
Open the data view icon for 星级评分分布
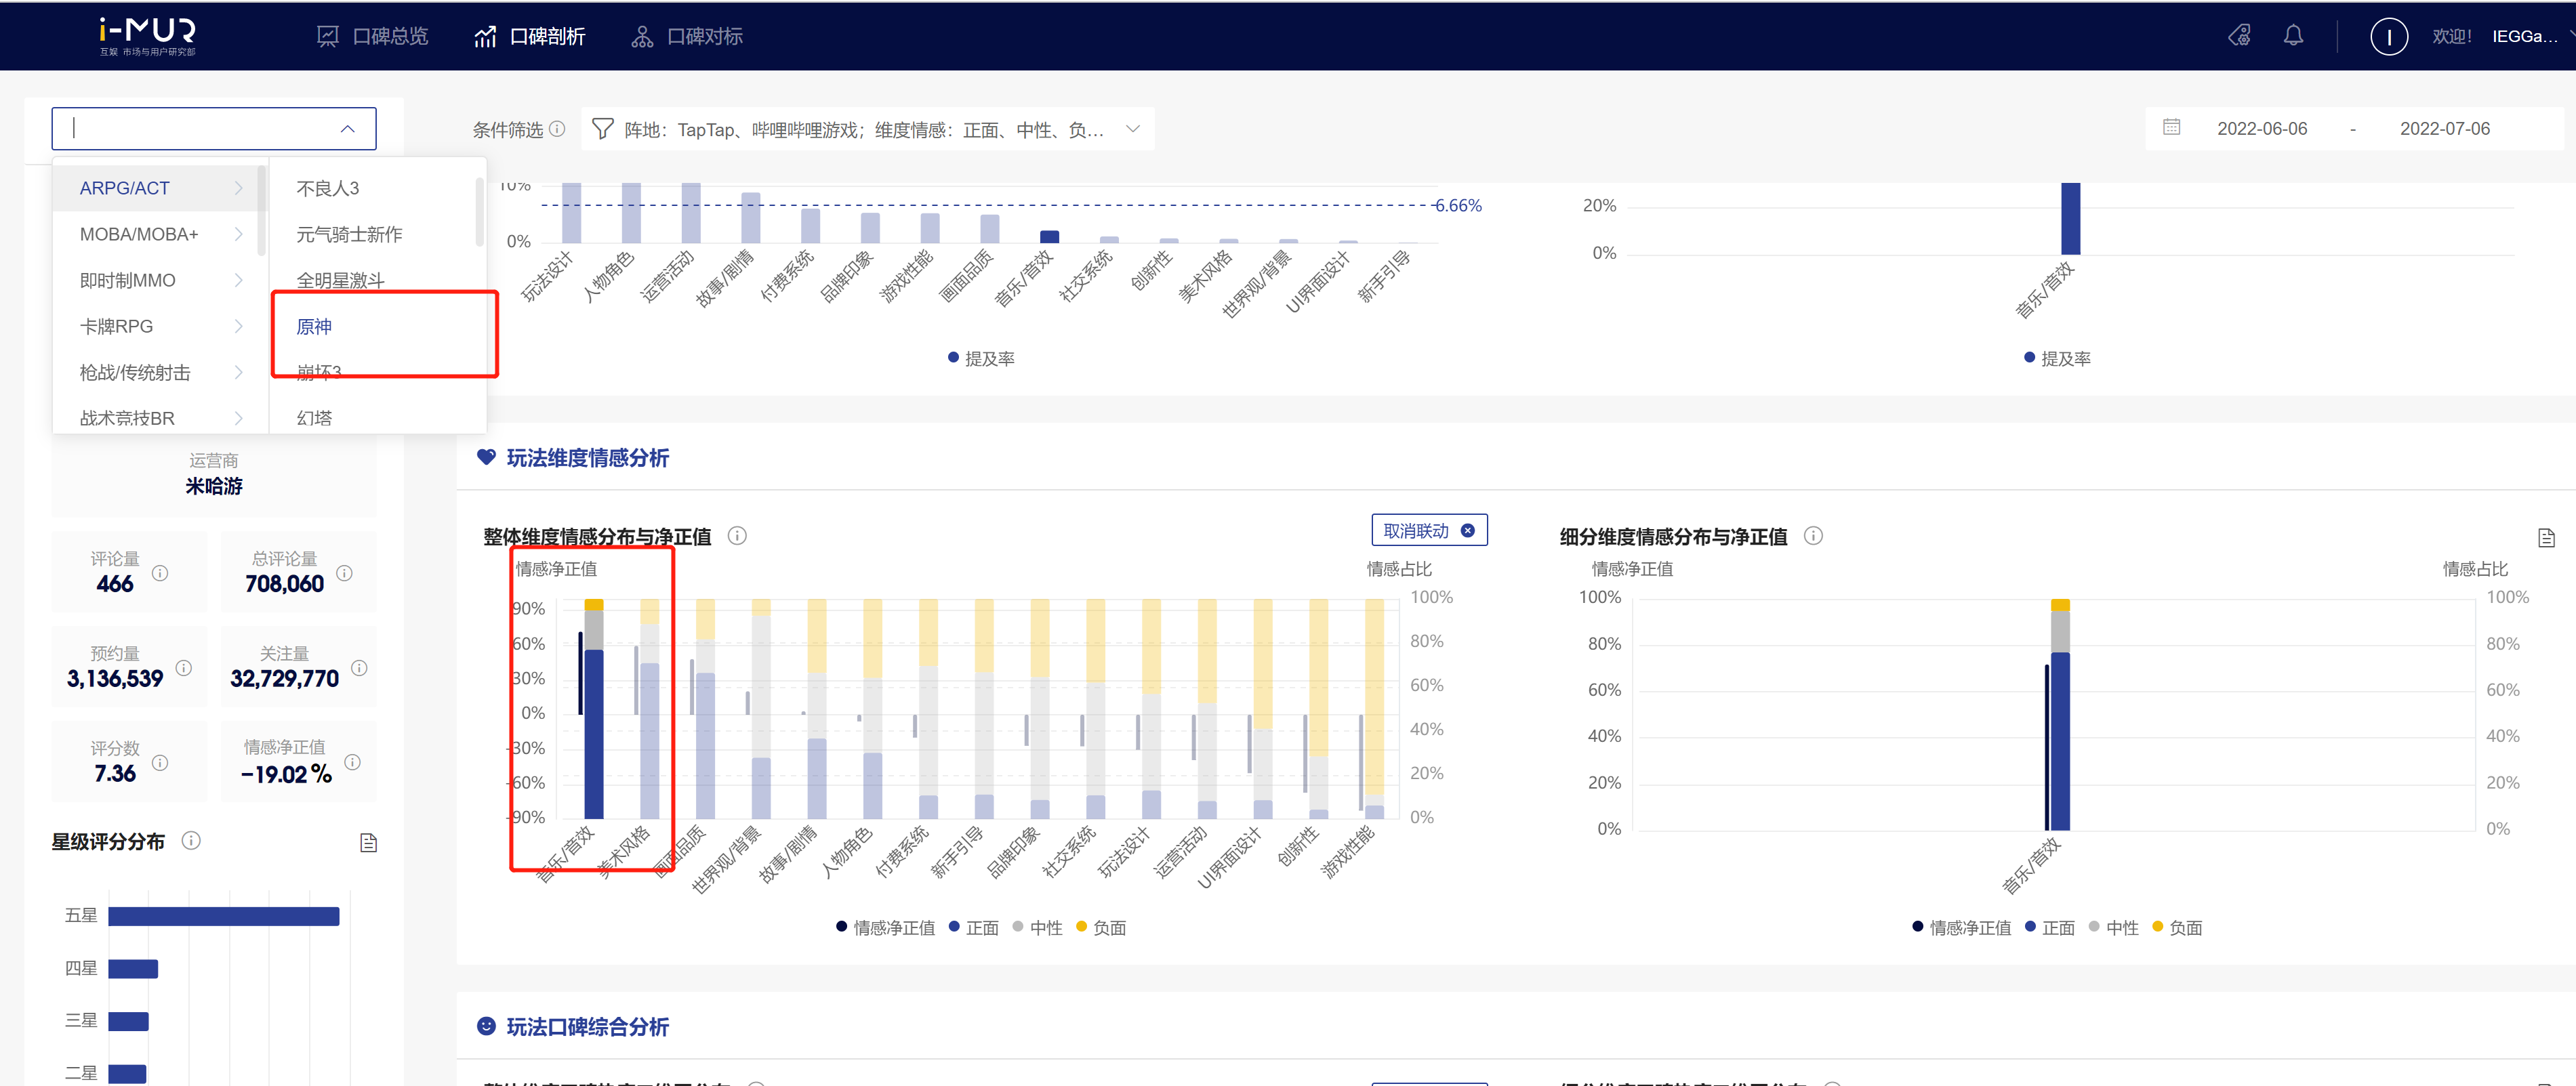click(x=368, y=843)
